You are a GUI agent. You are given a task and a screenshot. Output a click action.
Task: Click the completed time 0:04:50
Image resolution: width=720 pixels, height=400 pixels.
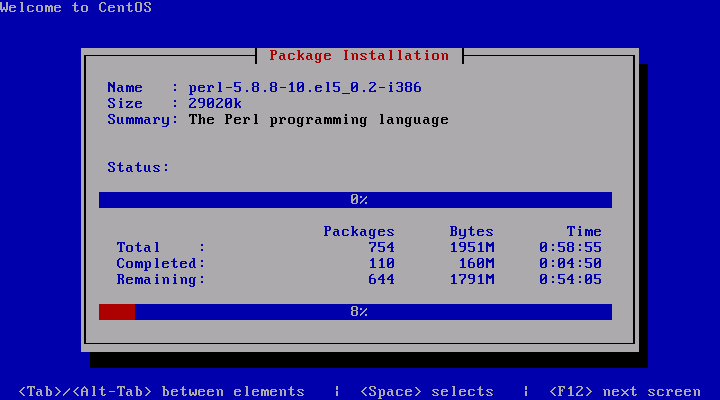(x=570, y=264)
